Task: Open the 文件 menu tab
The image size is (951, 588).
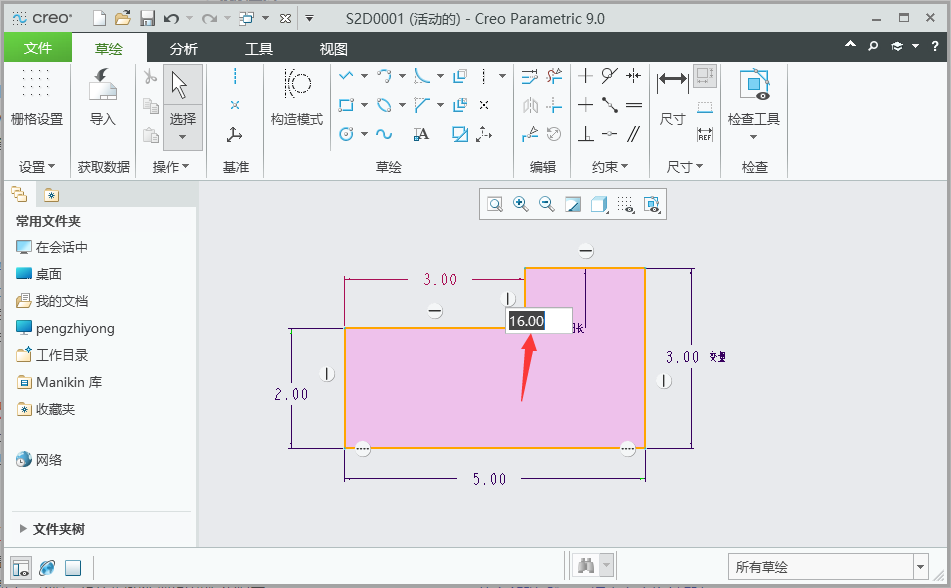Action: point(38,49)
